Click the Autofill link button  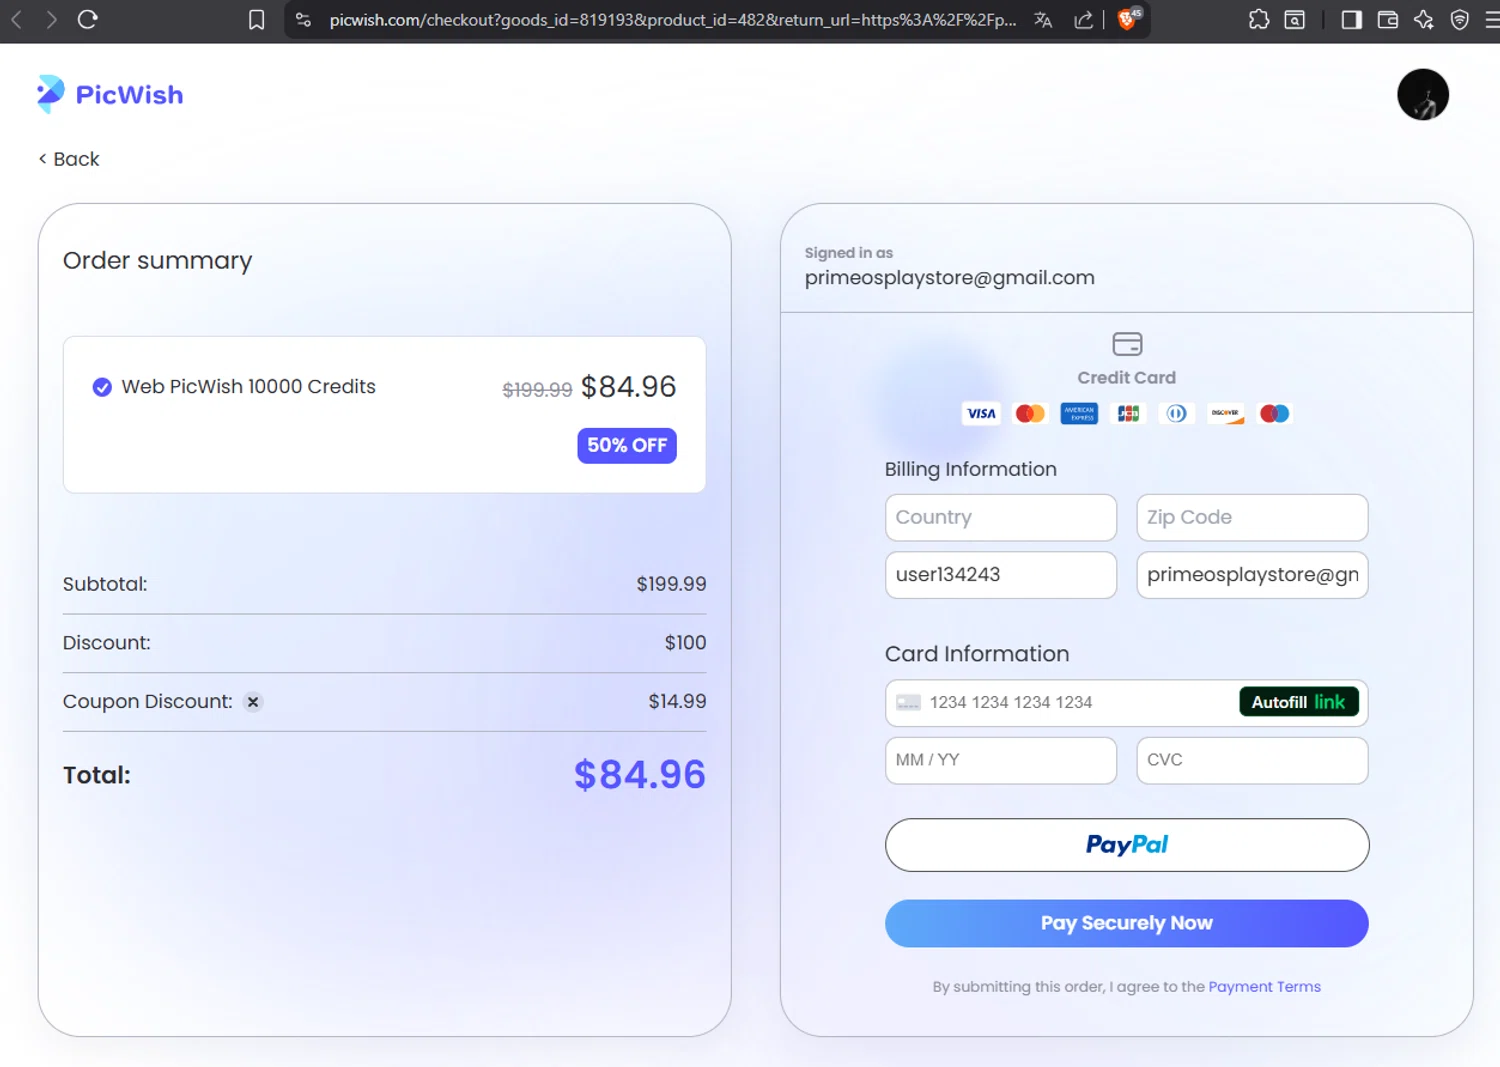pos(1298,702)
